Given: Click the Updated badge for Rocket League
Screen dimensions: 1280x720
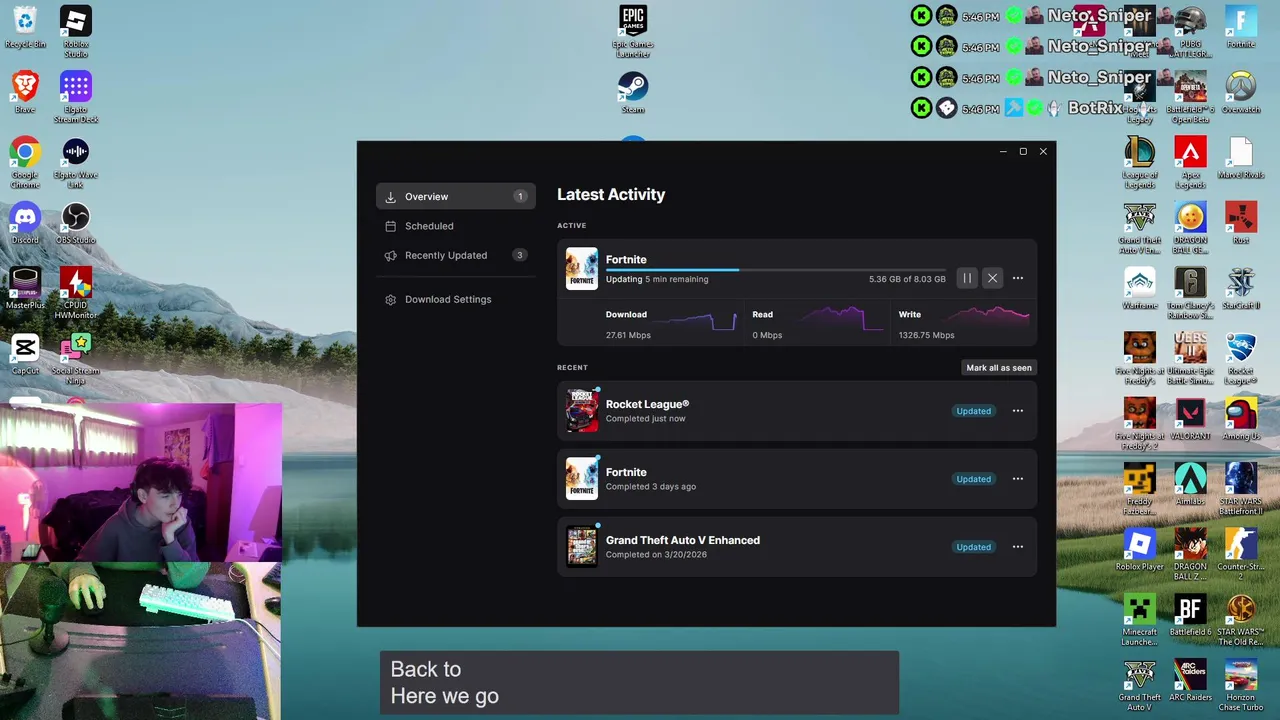Looking at the screenshot, I should (973, 411).
